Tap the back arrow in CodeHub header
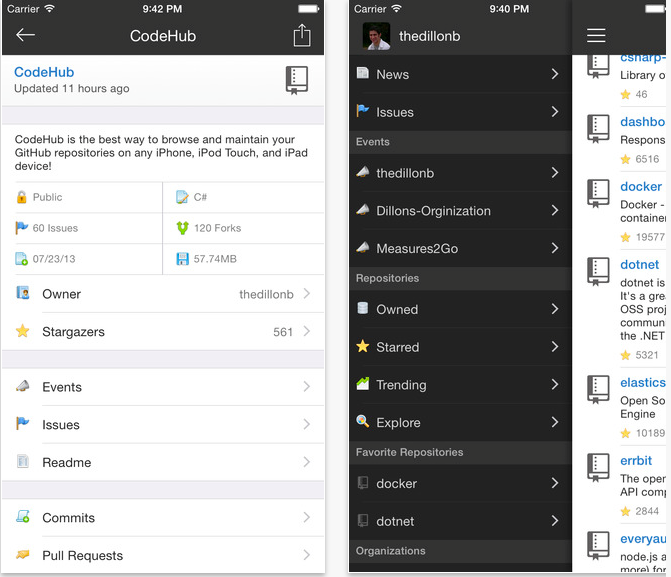 (x=25, y=35)
